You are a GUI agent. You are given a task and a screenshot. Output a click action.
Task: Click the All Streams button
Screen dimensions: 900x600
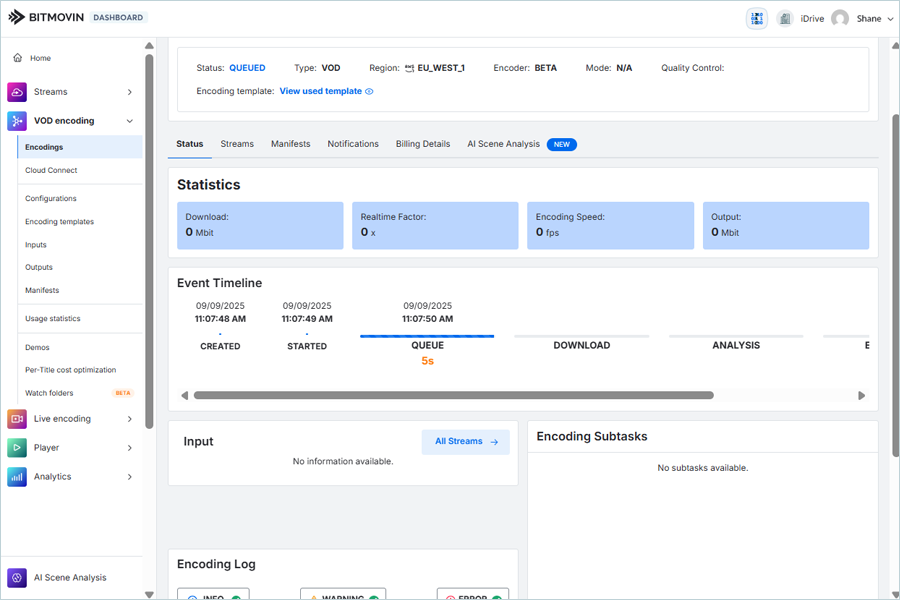pyautogui.click(x=465, y=442)
